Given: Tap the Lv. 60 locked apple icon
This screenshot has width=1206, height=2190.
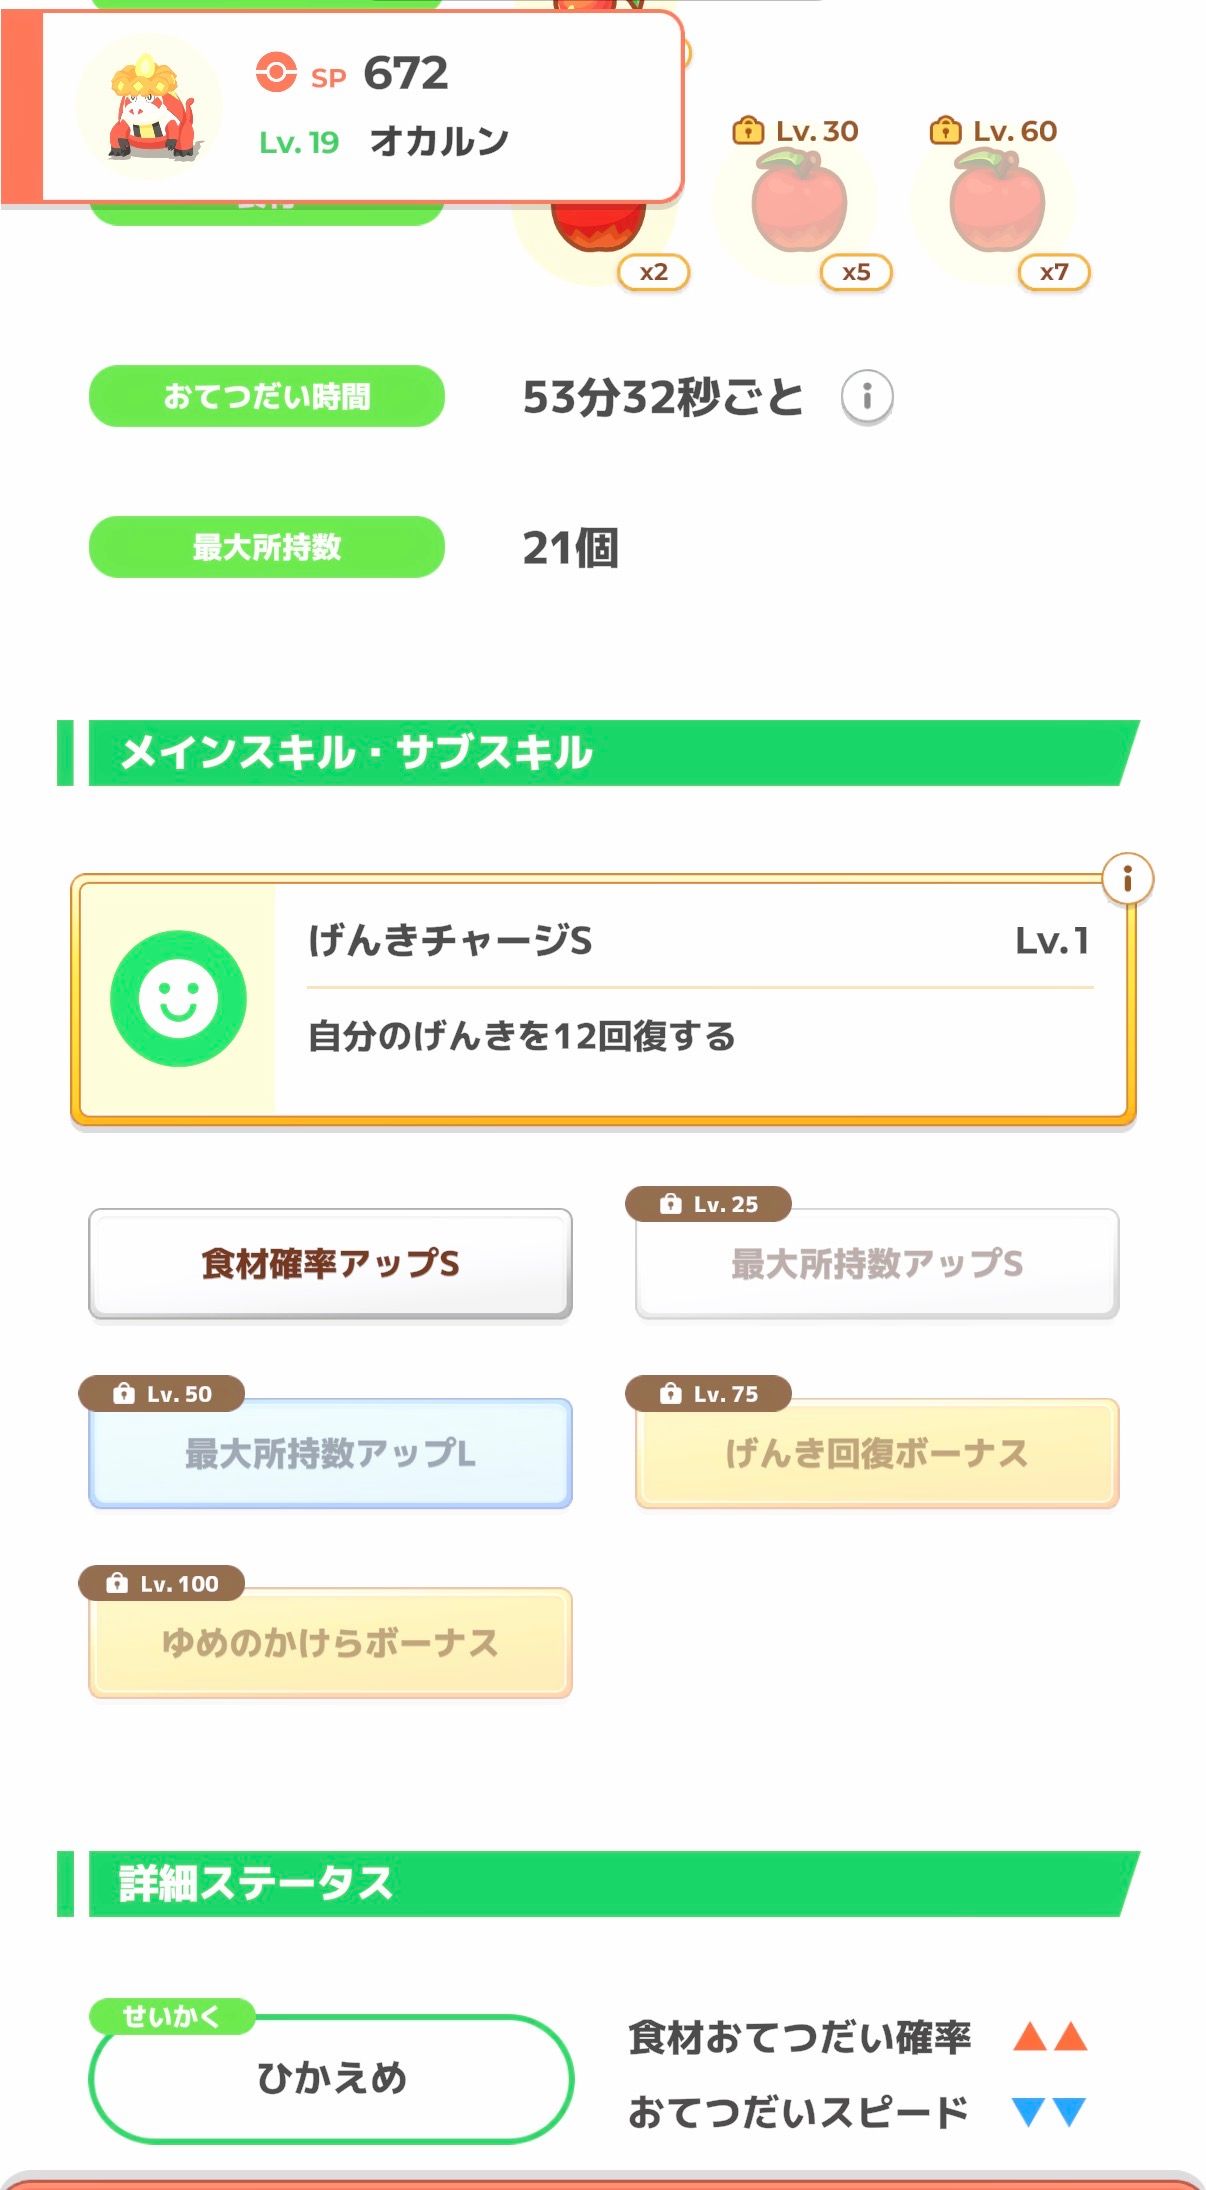Looking at the screenshot, I should click(x=996, y=205).
